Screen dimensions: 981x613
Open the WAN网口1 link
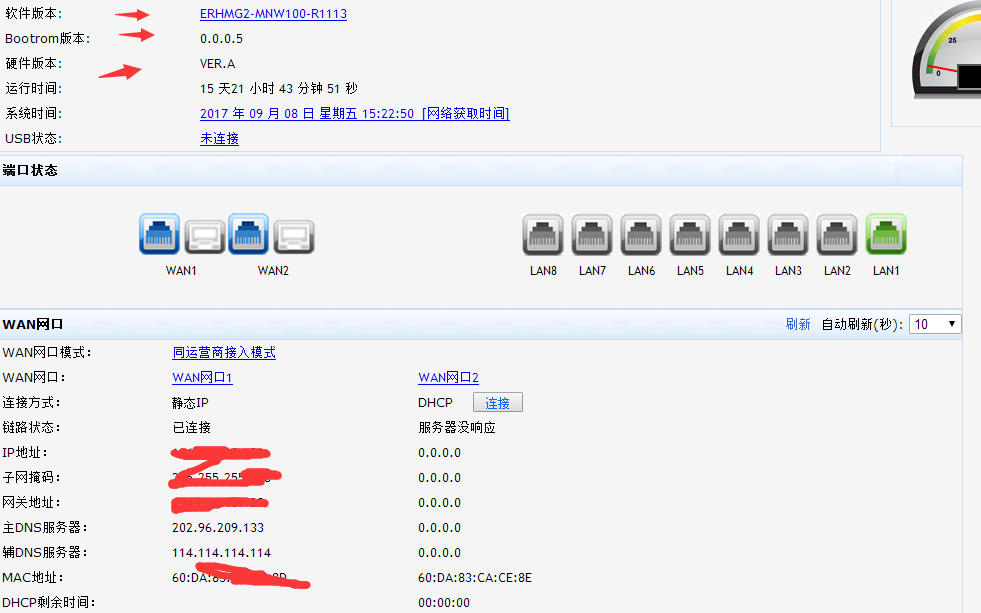coord(202,378)
